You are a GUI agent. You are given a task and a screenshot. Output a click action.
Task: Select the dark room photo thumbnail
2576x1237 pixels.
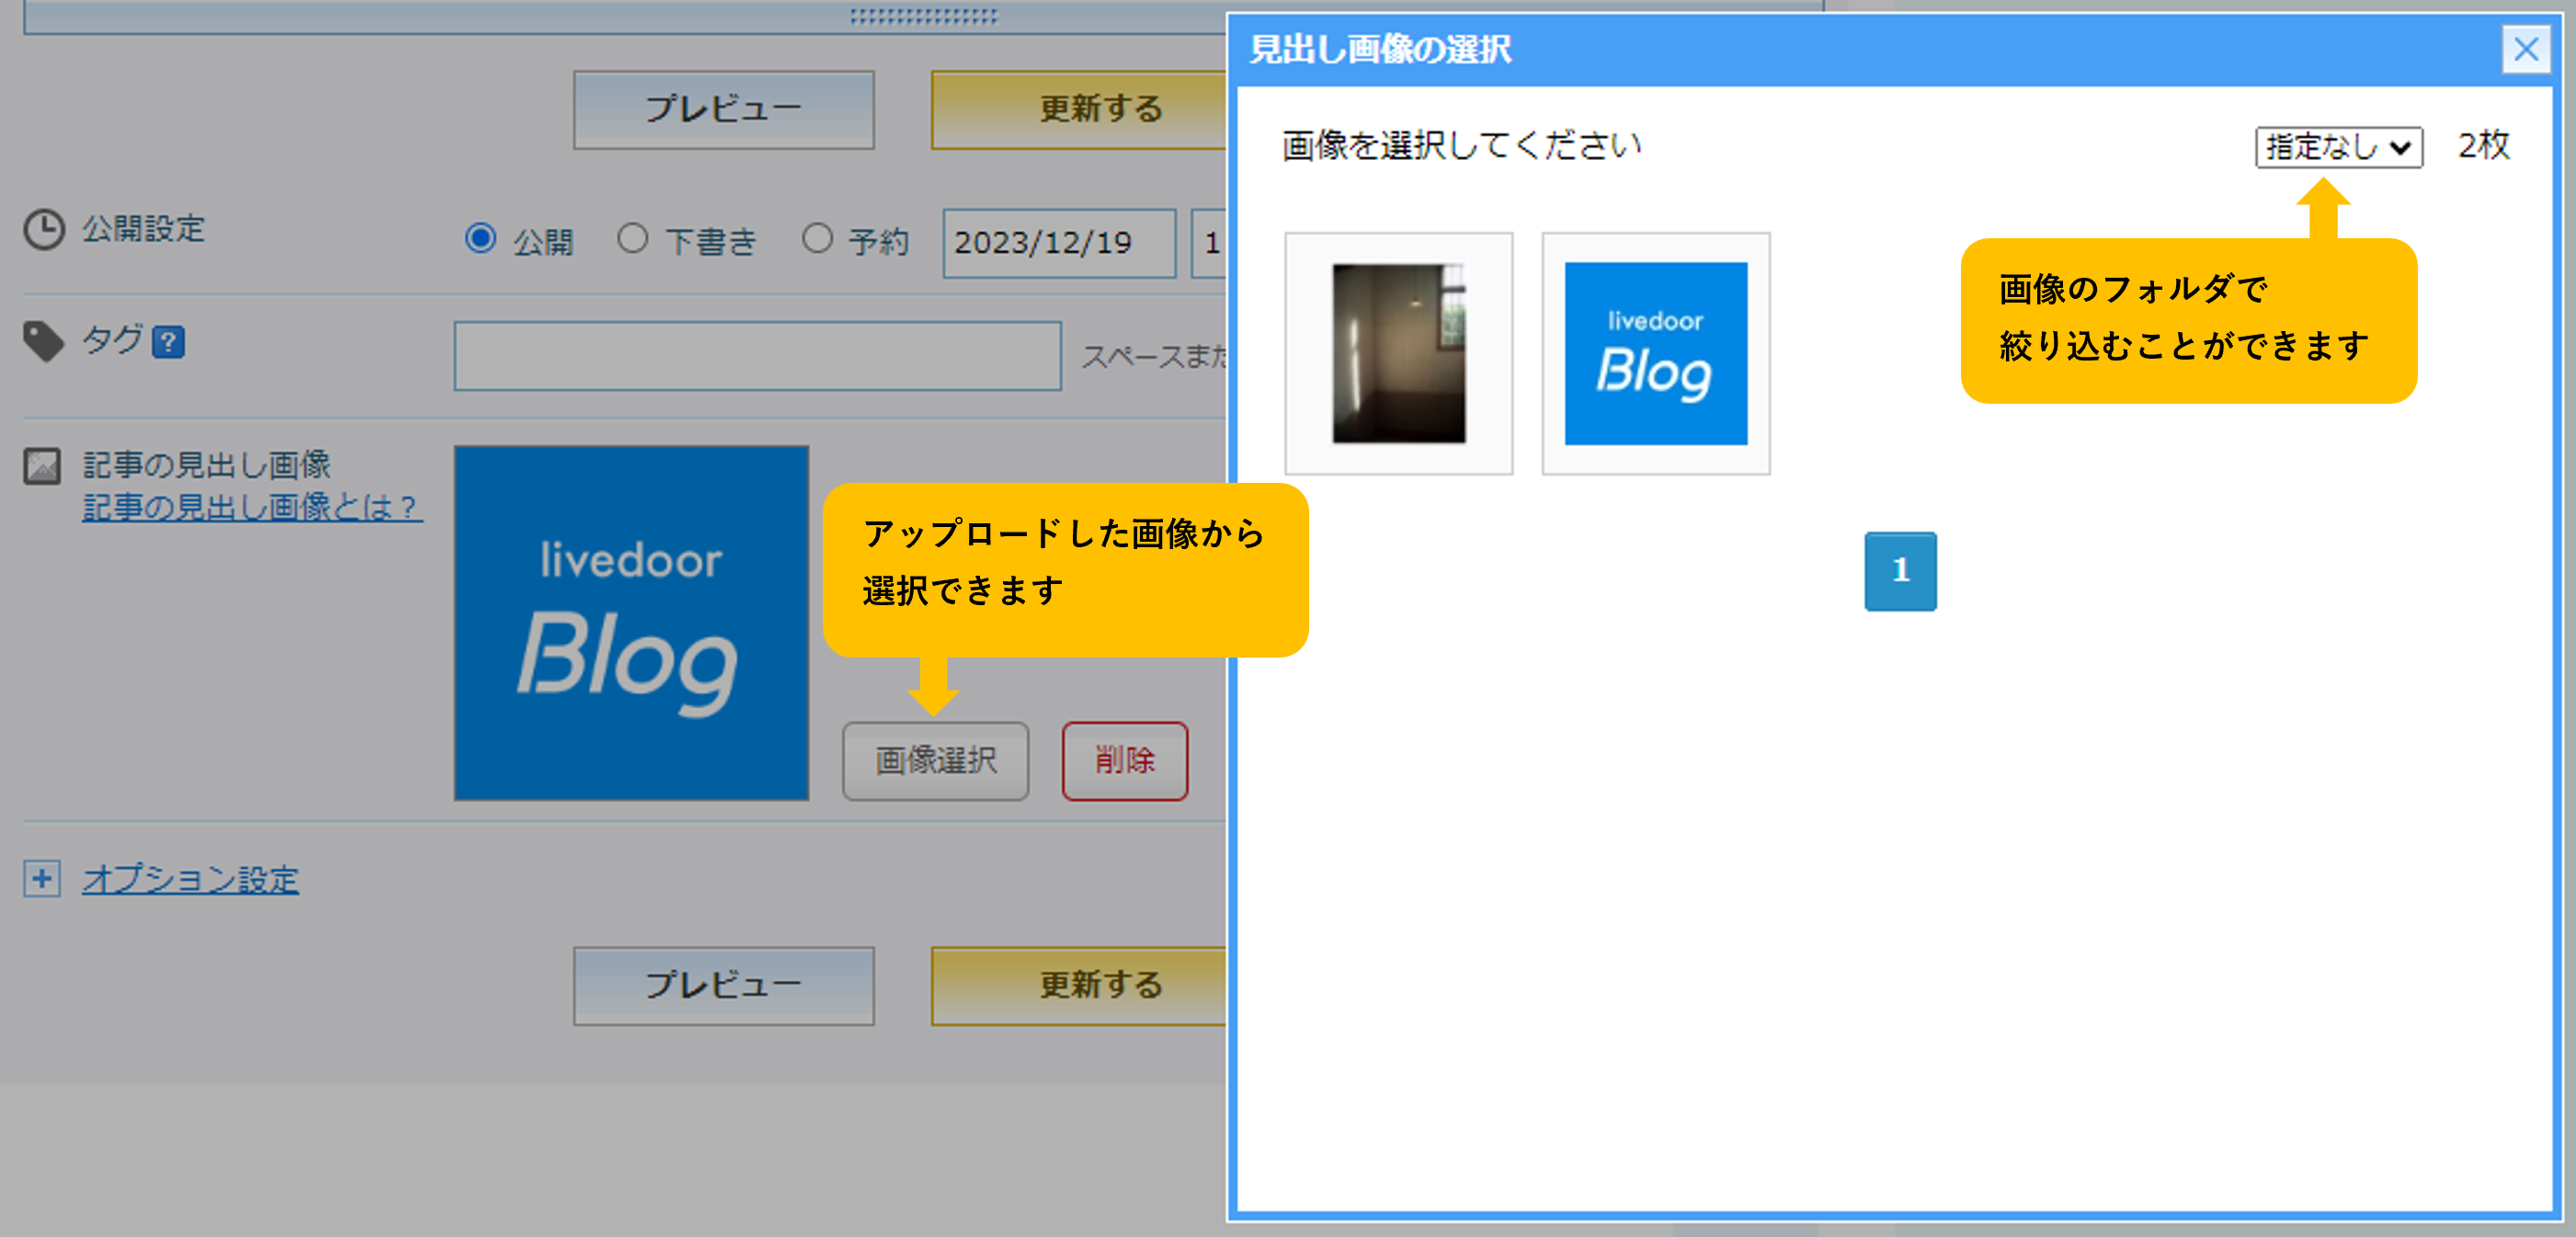point(1398,353)
